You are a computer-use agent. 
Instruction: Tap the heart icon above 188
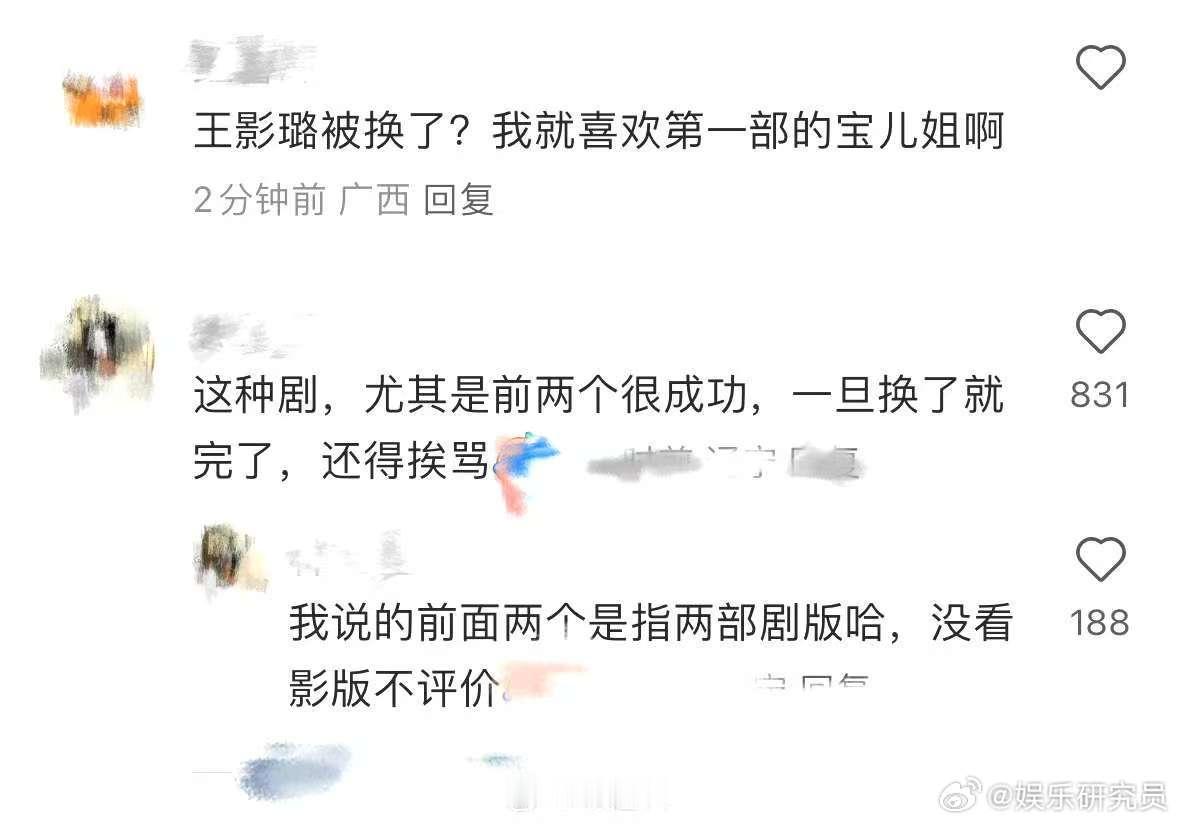pos(1100,559)
